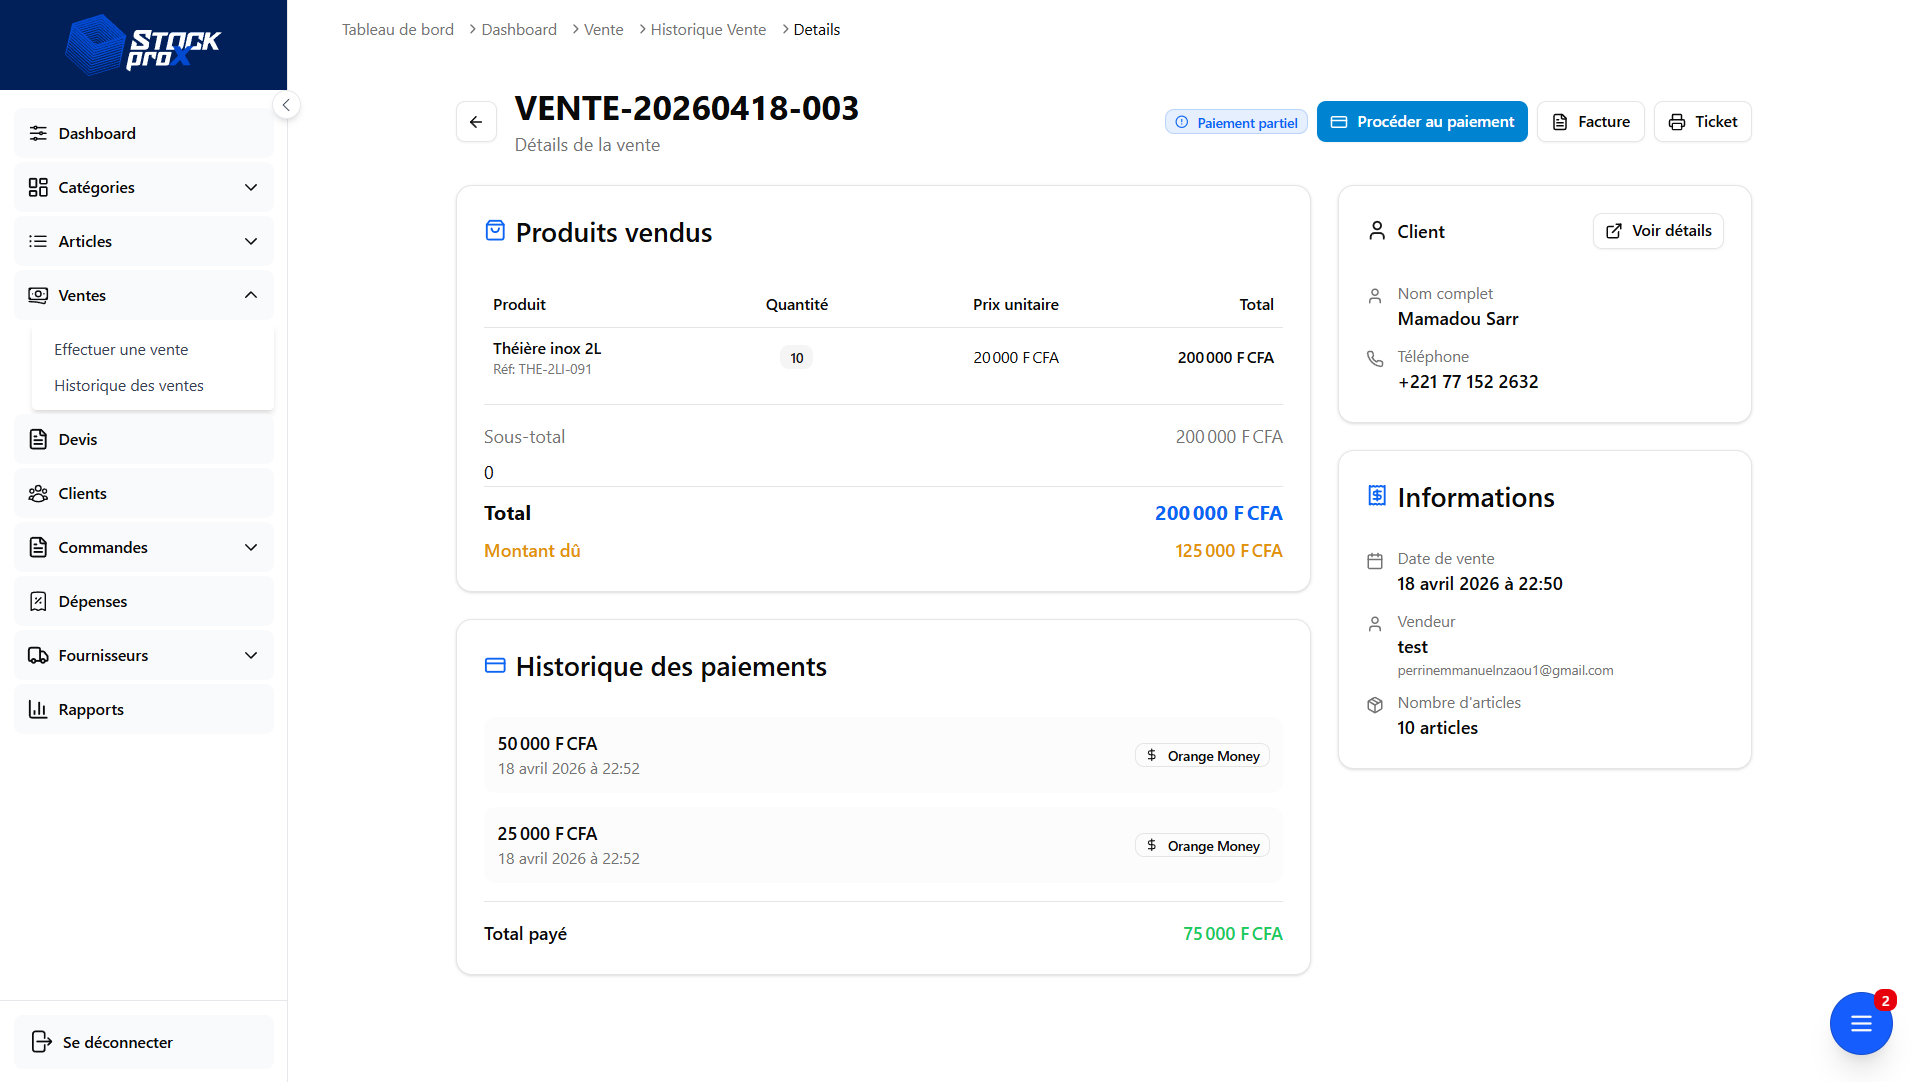The width and height of the screenshot is (1920, 1082).
Task: Click the 10 articles count
Action: (x=1437, y=728)
